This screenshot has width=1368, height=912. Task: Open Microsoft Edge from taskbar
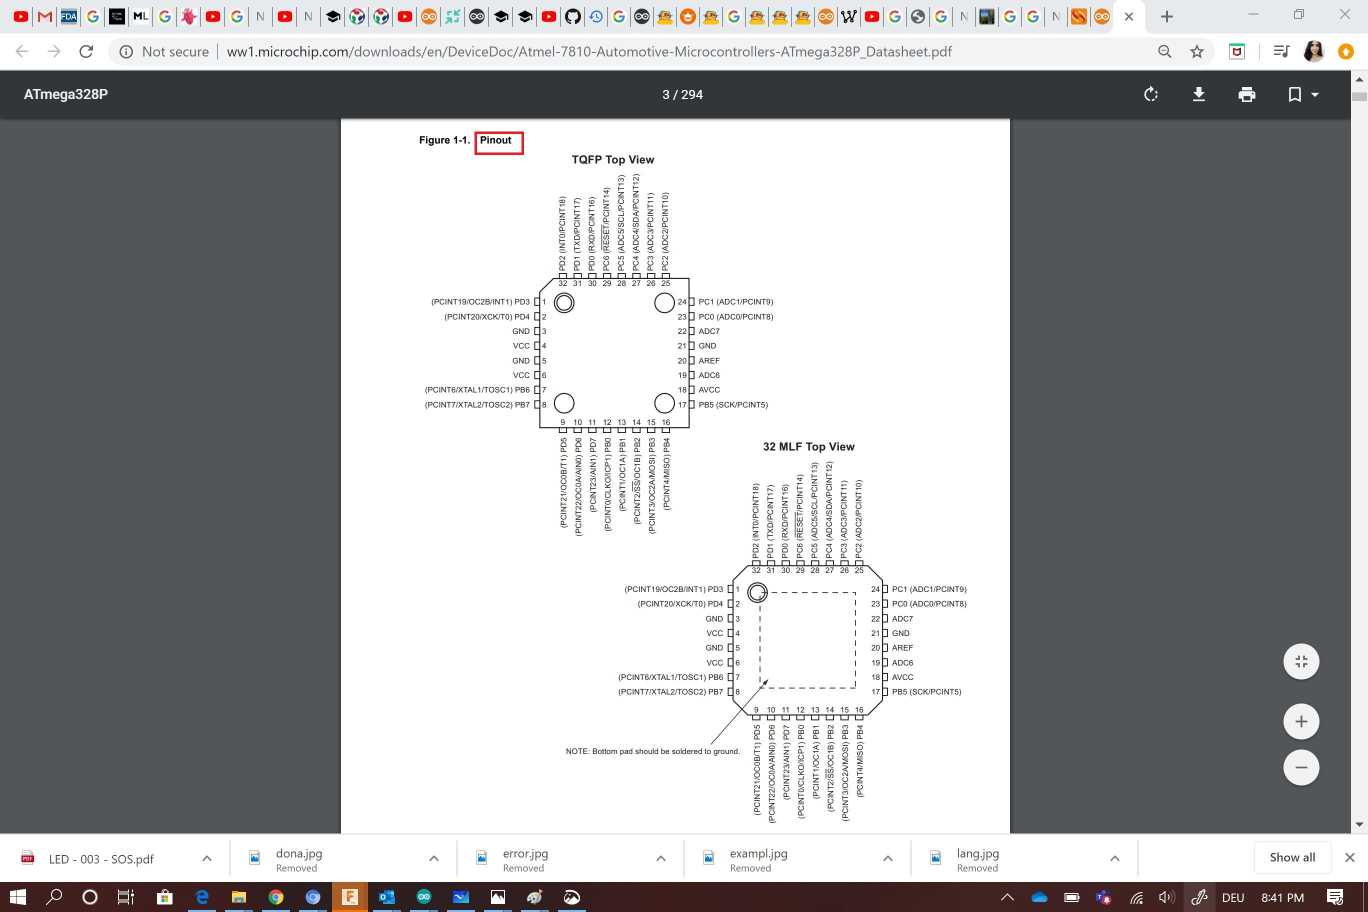pos(202,897)
